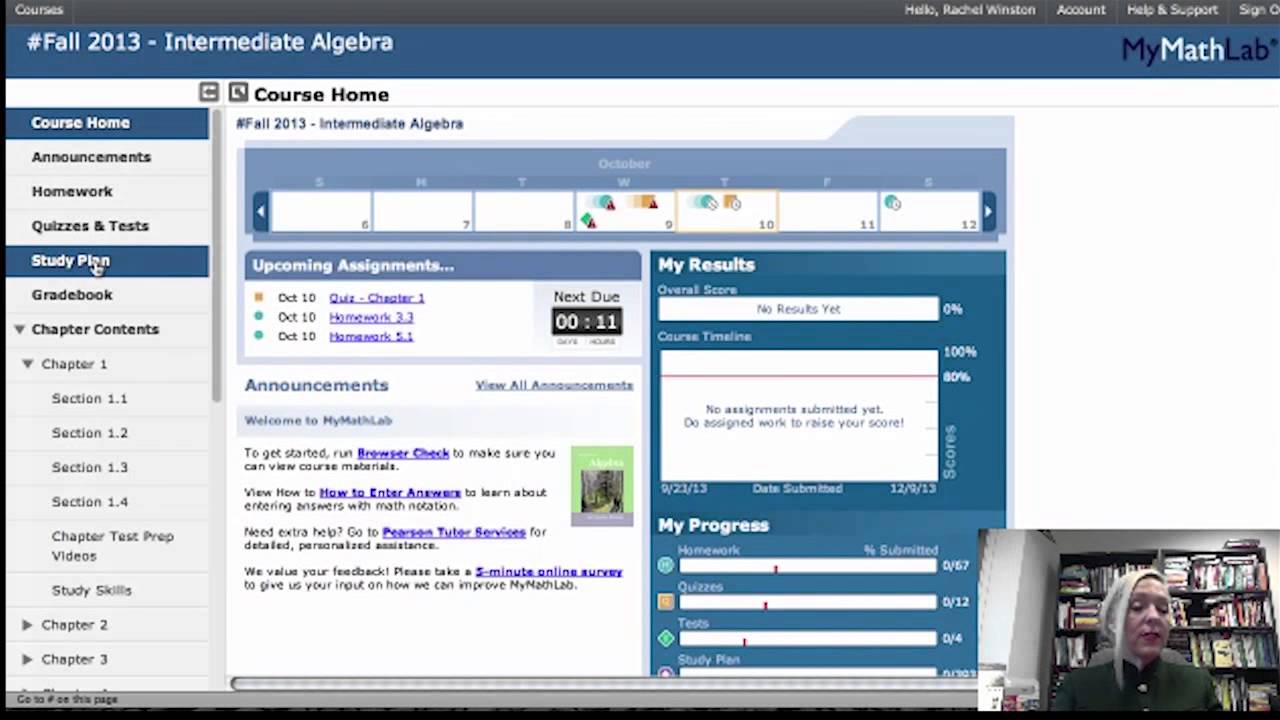Click the Homework progress icon
The height and width of the screenshot is (720, 1280).
666,566
